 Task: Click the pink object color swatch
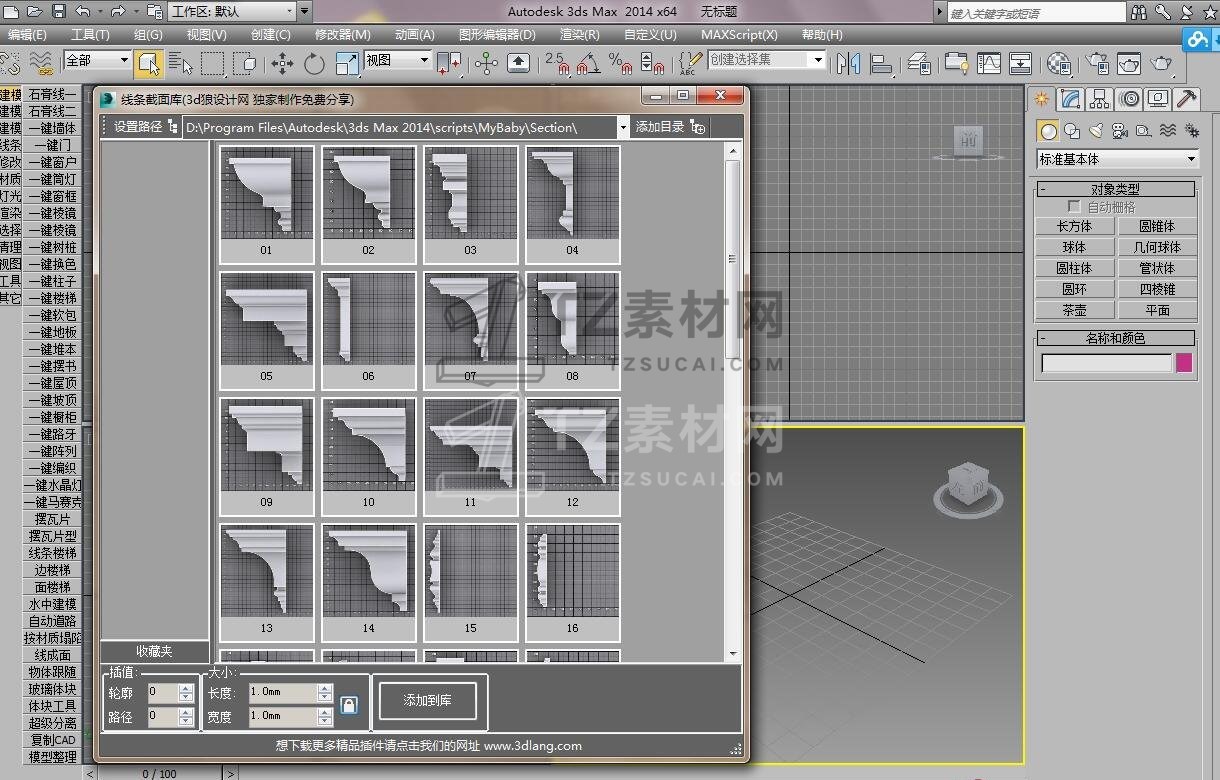tap(1184, 363)
